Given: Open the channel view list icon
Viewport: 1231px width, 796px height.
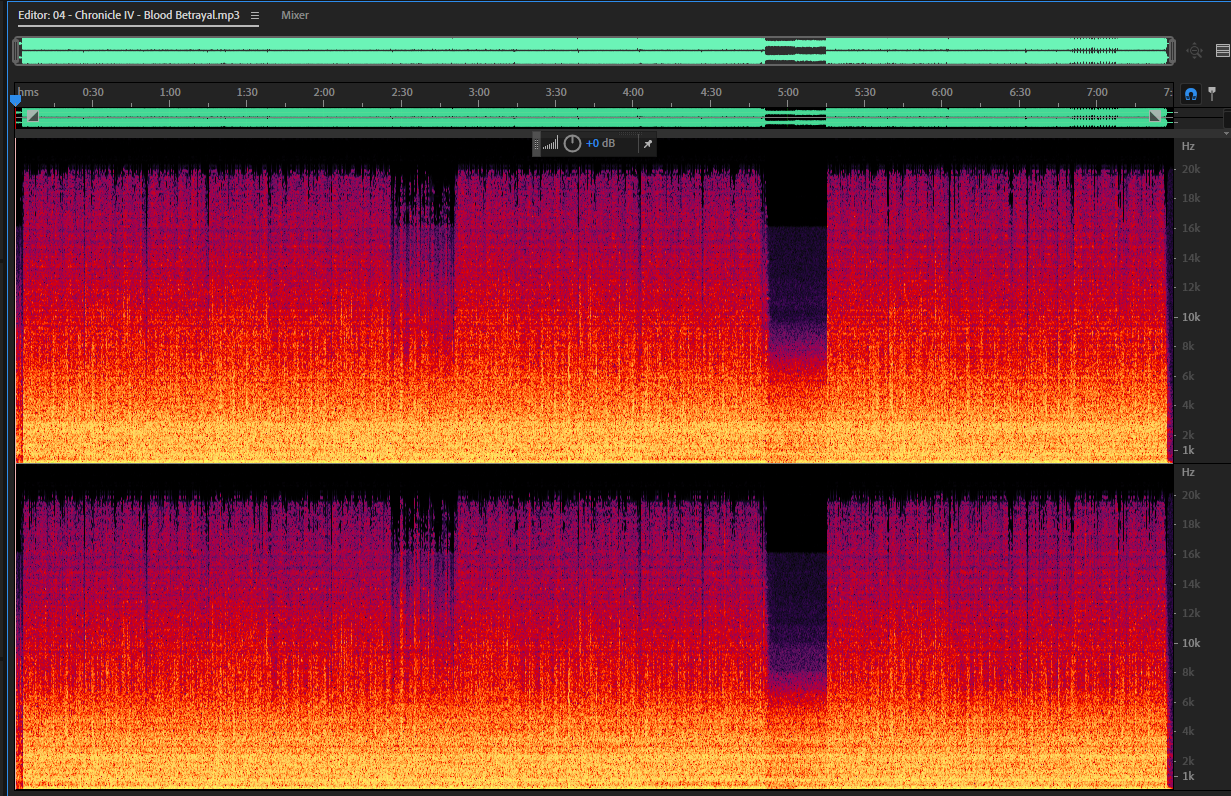Looking at the screenshot, I should tap(1222, 51).
